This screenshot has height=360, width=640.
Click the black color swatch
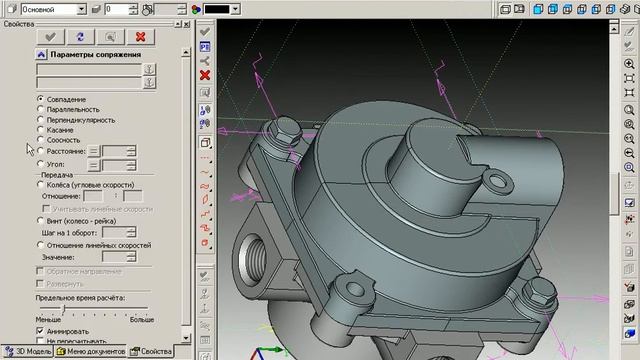(x=217, y=9)
